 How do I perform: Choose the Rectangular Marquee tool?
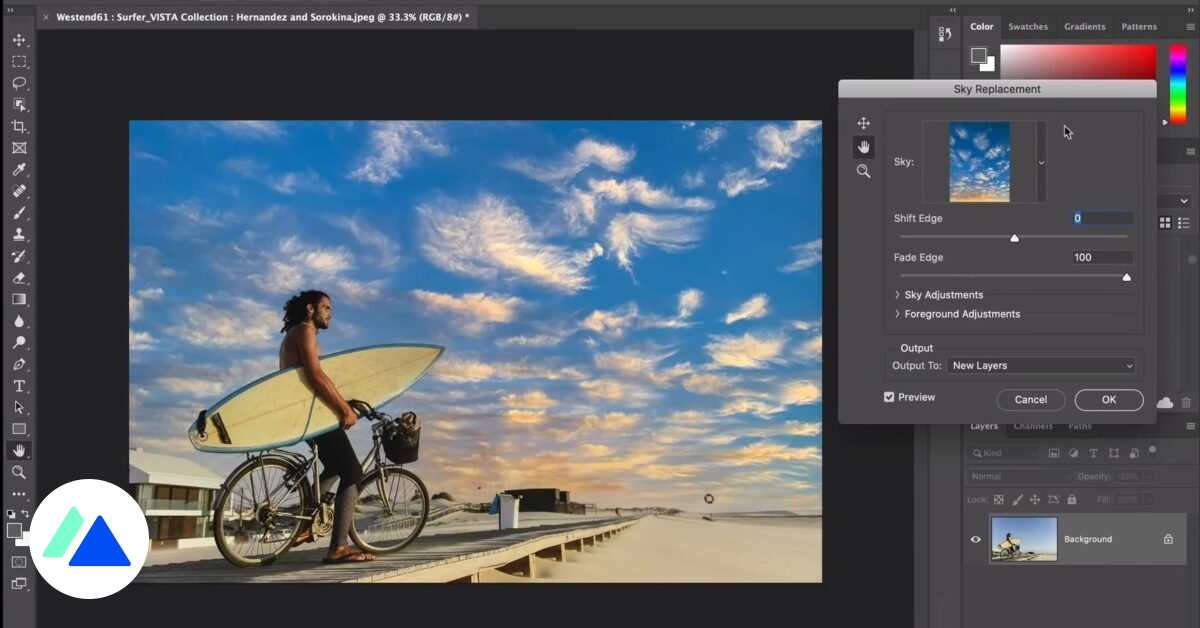click(19, 62)
